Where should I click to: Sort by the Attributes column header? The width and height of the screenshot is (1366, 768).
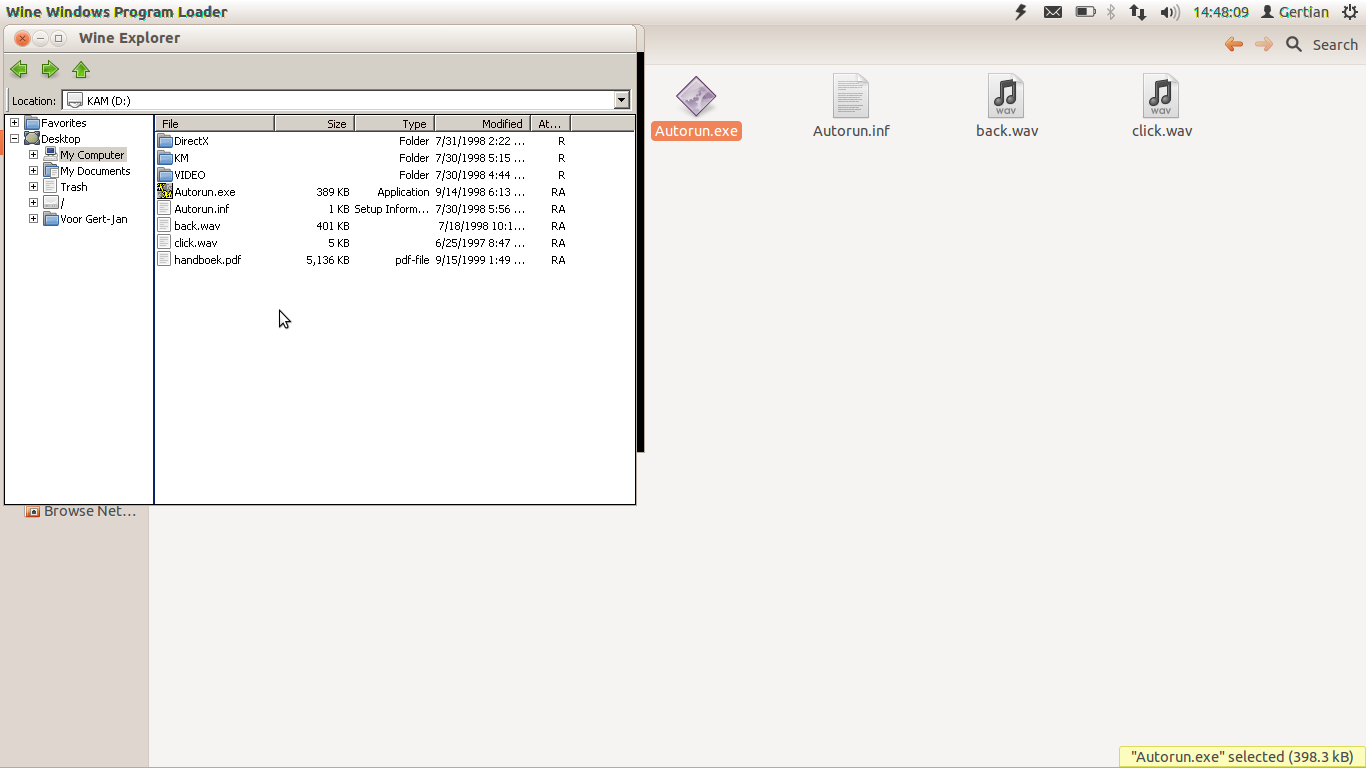pyautogui.click(x=550, y=123)
